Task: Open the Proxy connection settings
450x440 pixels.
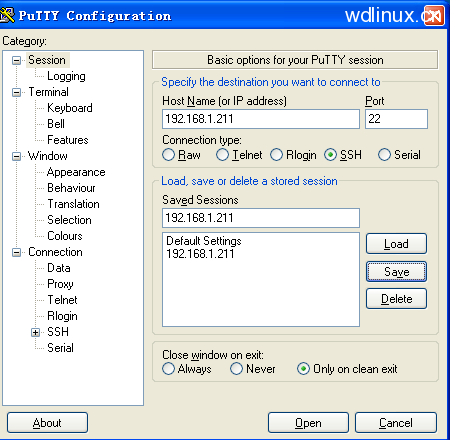Action: click(60, 284)
